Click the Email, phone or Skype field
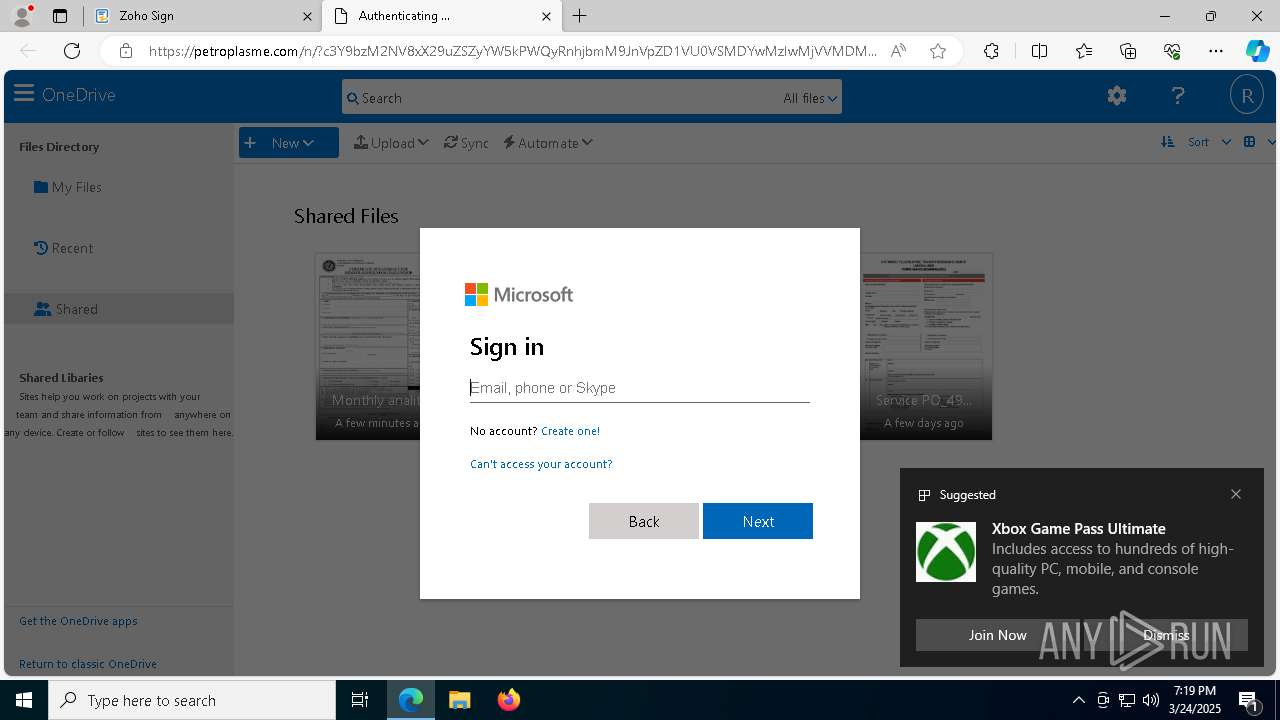This screenshot has width=1280, height=720. click(x=640, y=388)
